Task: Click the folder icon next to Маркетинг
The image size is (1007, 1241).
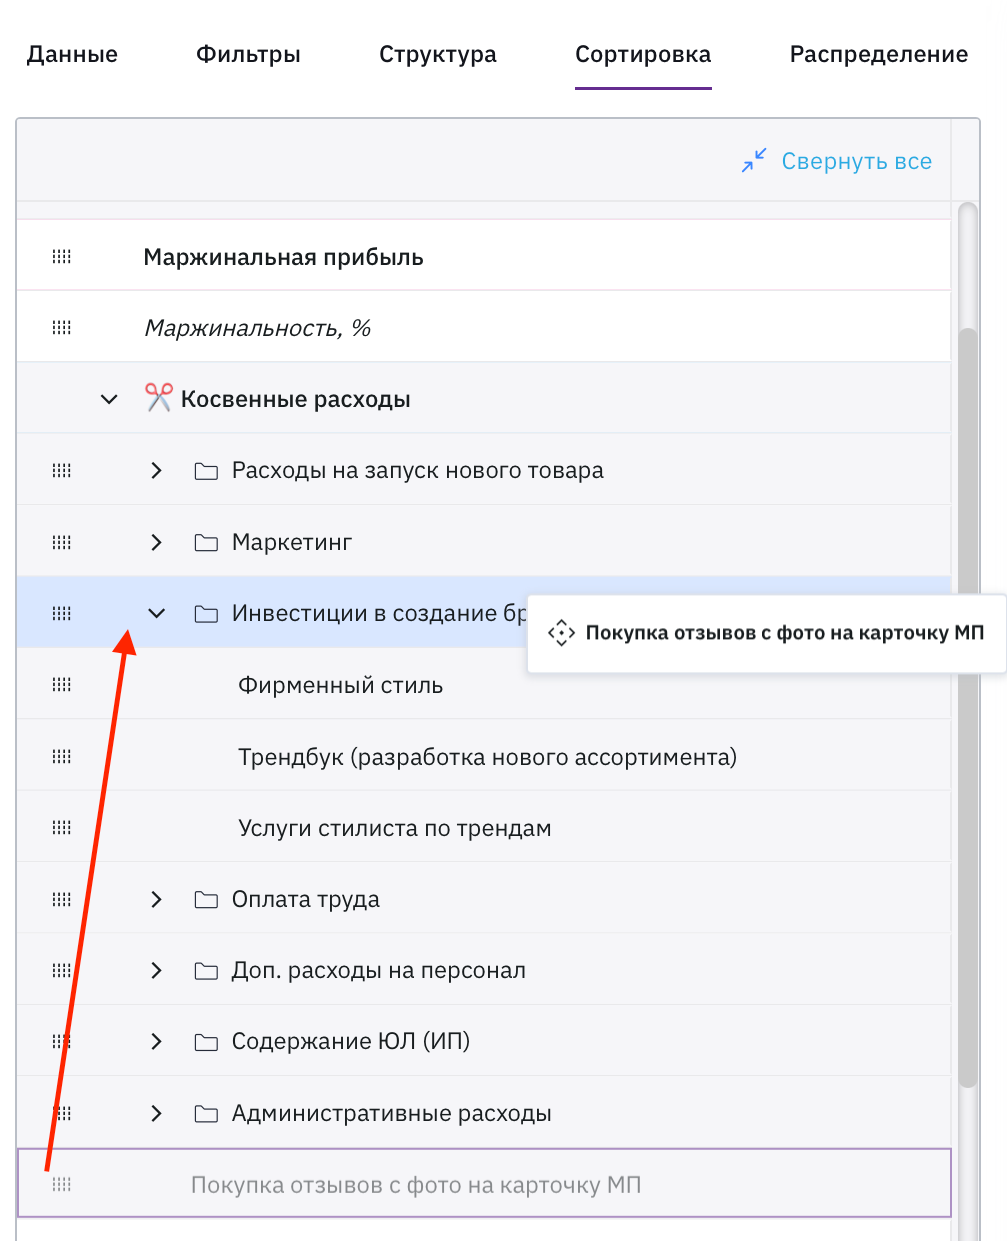Action: (x=206, y=543)
